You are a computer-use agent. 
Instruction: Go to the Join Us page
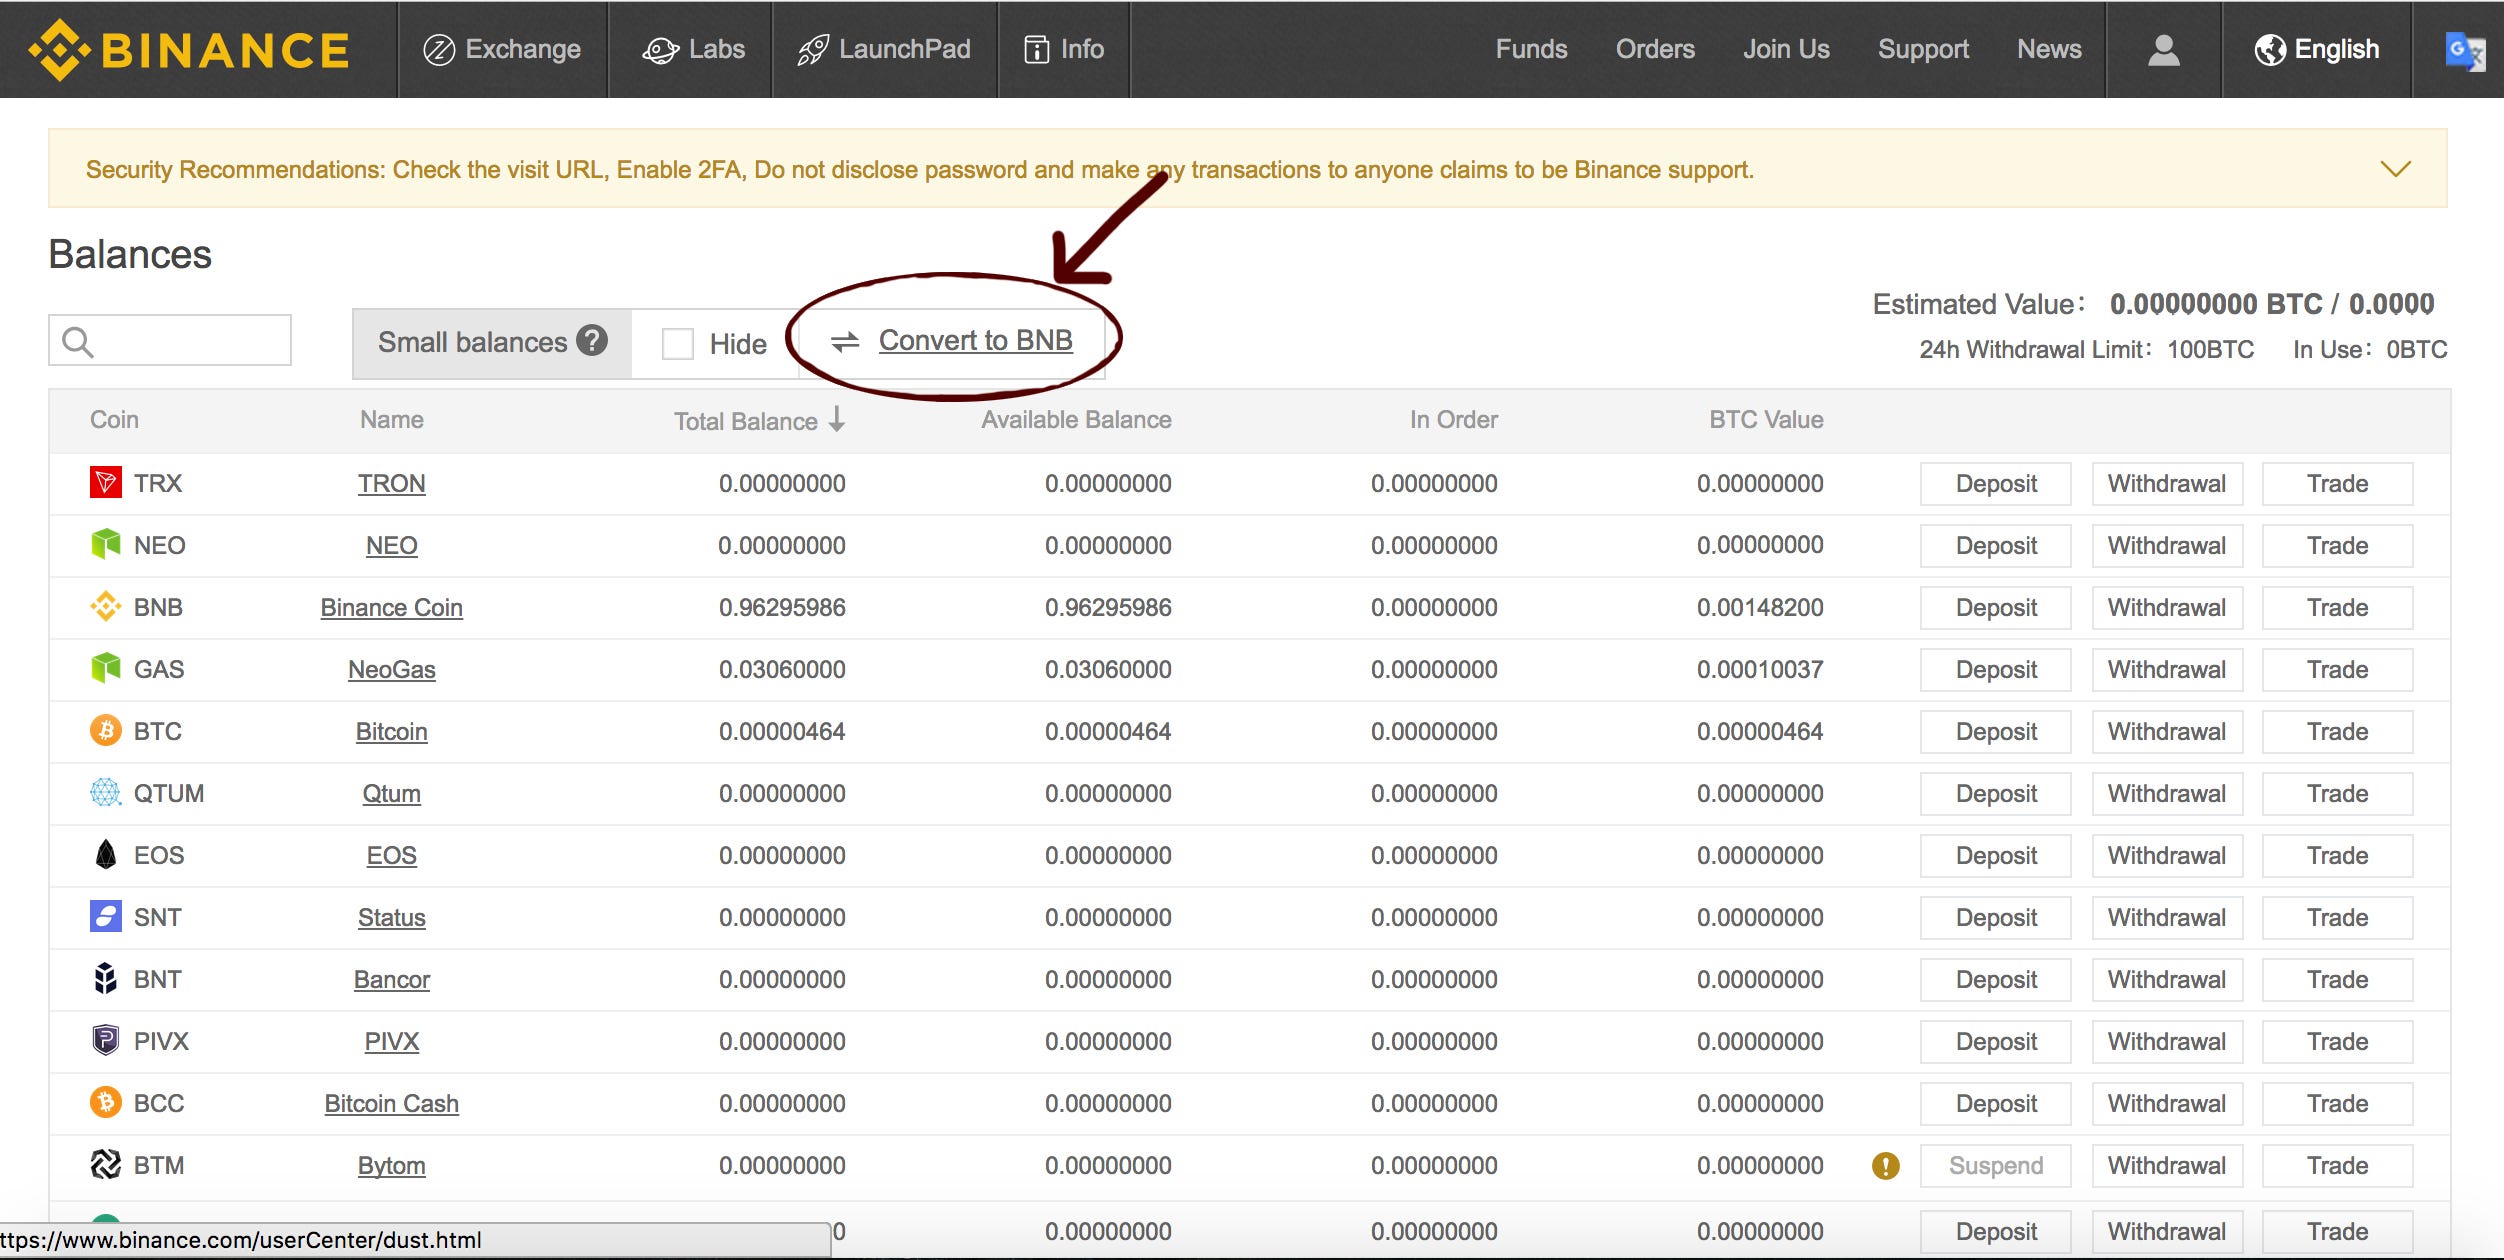tap(1786, 49)
